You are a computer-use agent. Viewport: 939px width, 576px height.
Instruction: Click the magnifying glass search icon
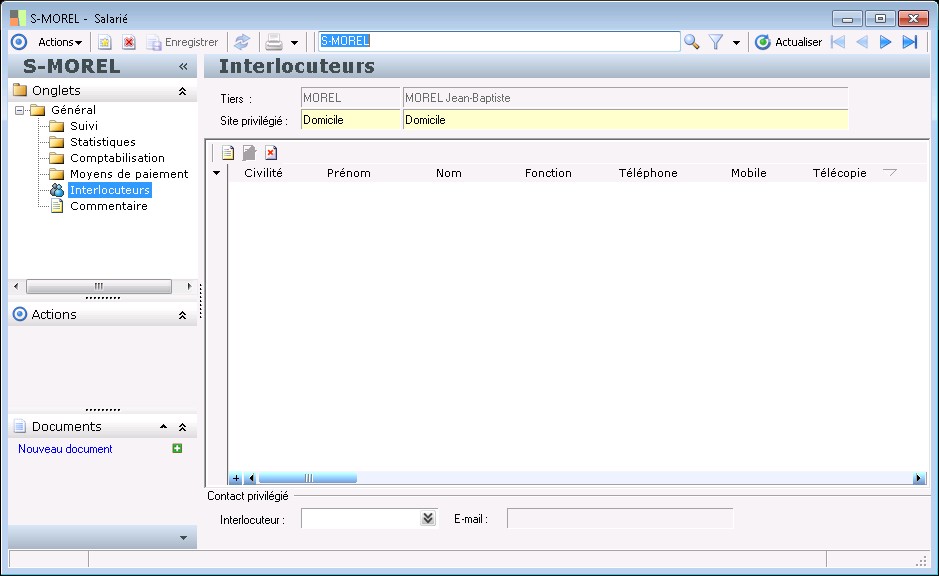click(692, 42)
